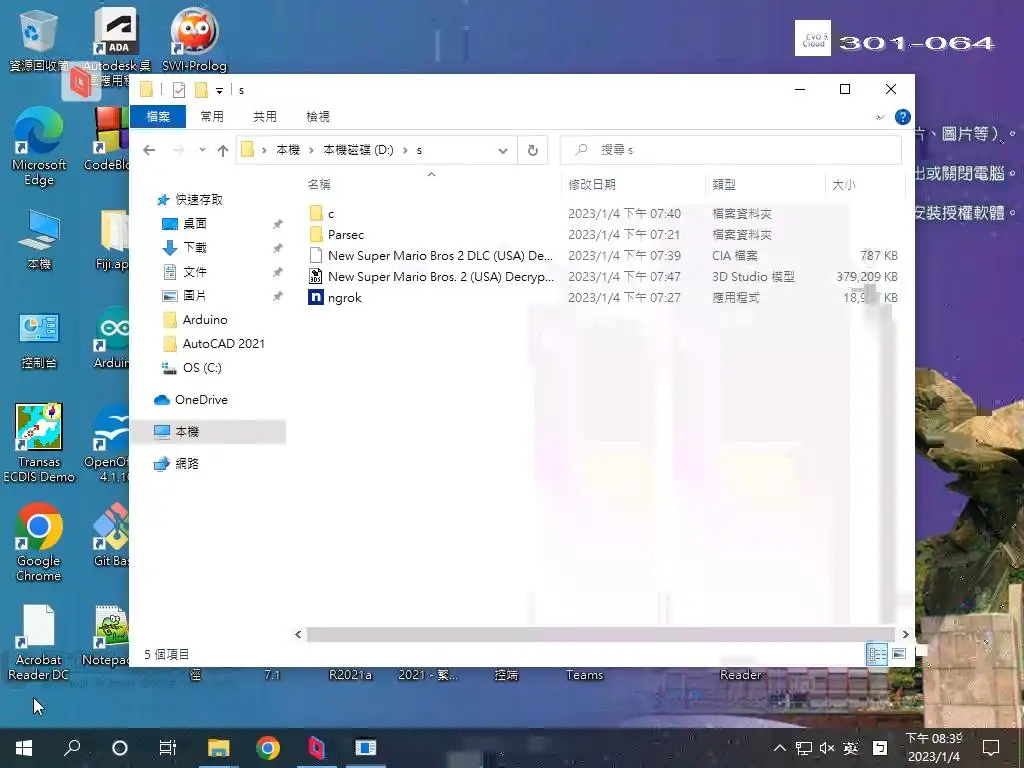Click the refresh button beside address bar
1024x768 pixels.
click(x=533, y=150)
